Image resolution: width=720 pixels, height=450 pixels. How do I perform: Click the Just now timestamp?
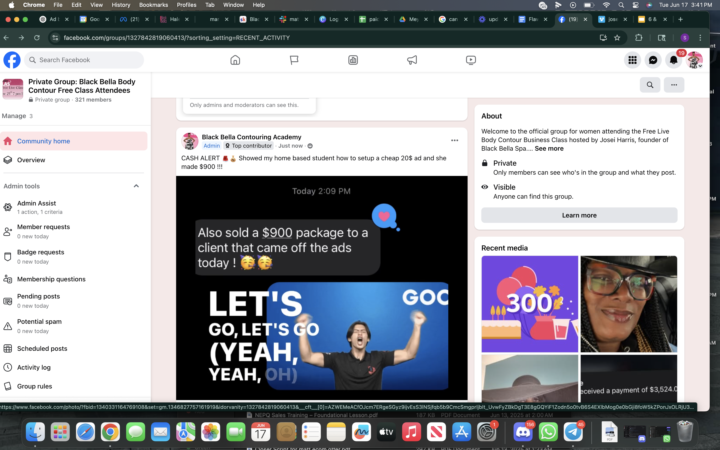click(290, 146)
